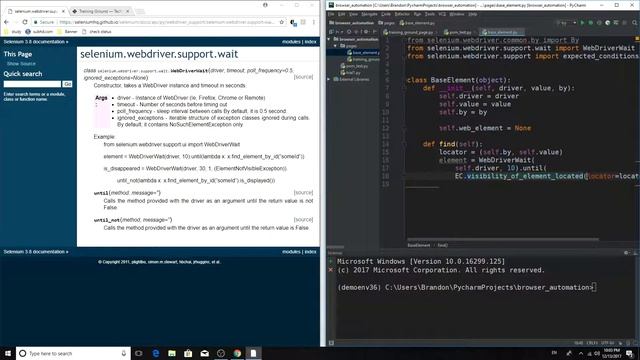
Task: Click the hide project panel icon
Action: (375, 31)
